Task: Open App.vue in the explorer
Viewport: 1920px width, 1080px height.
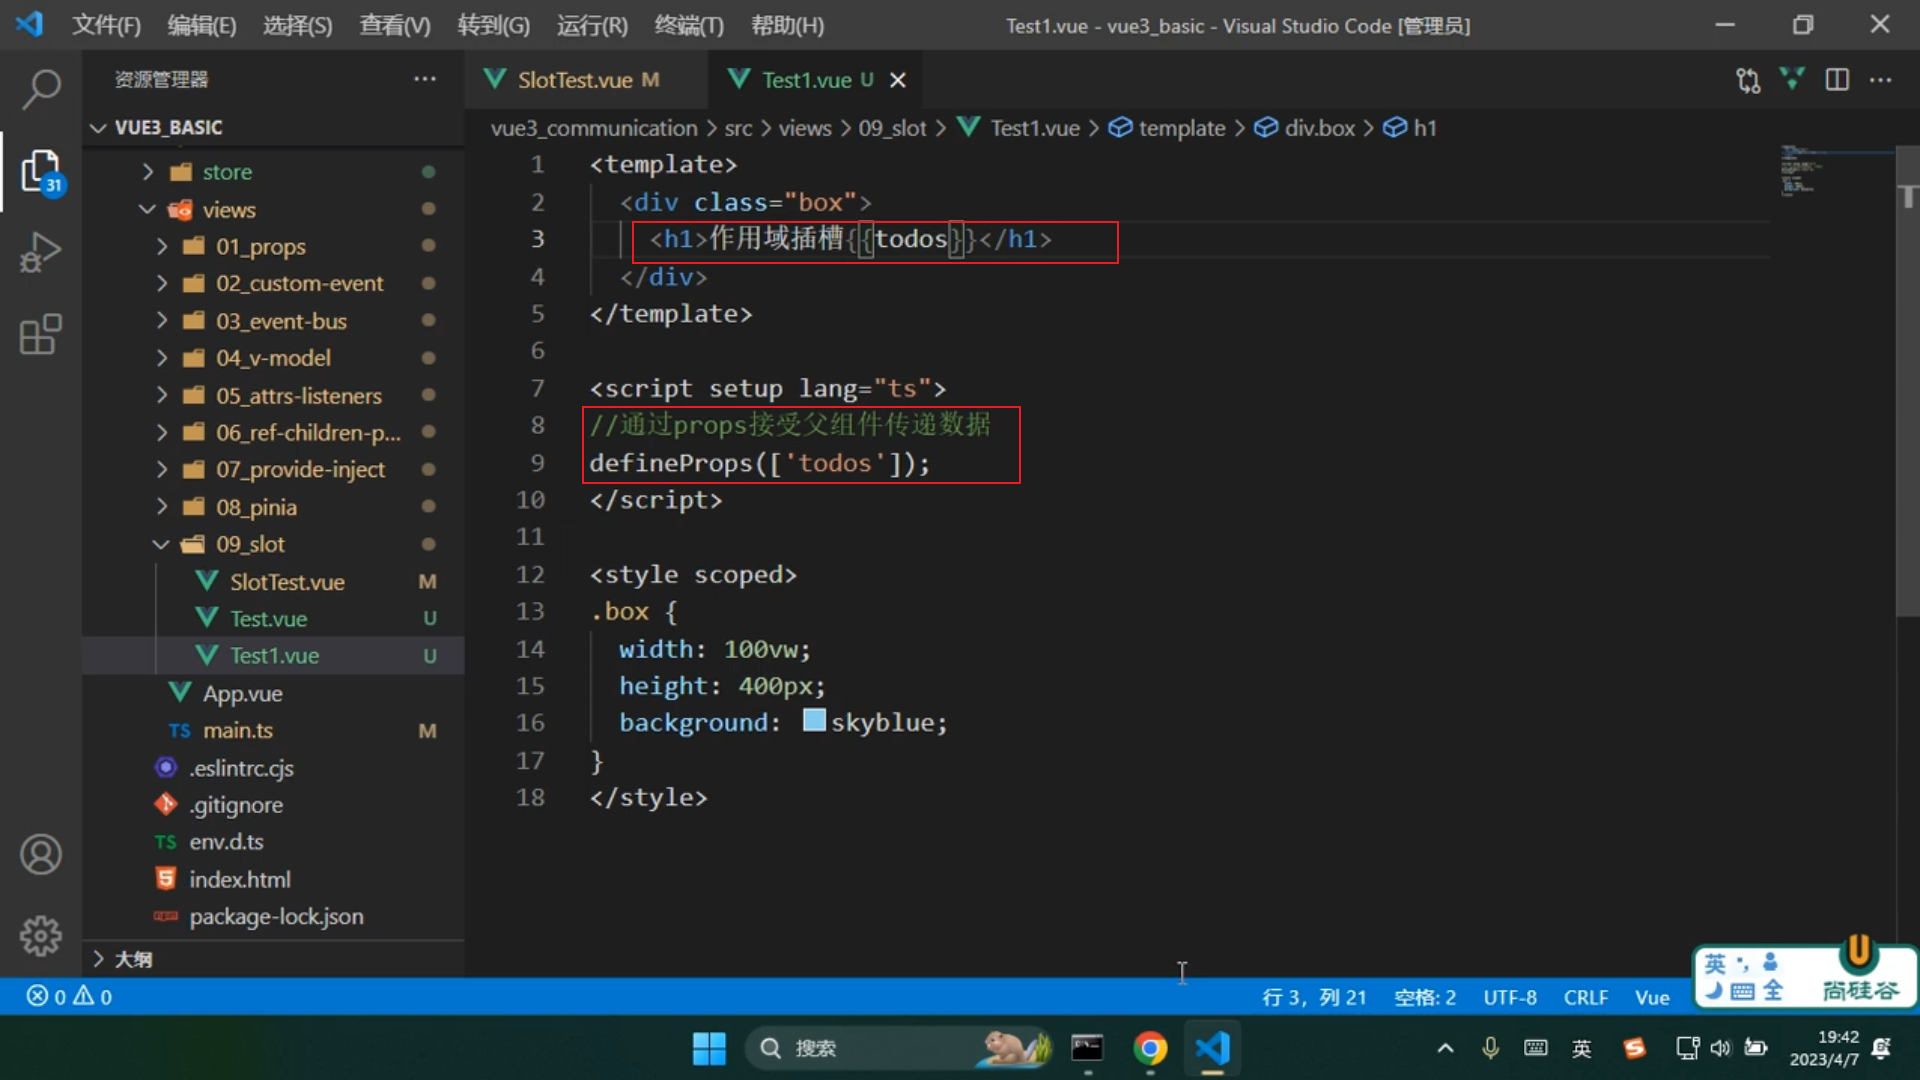Action: coord(272,693)
